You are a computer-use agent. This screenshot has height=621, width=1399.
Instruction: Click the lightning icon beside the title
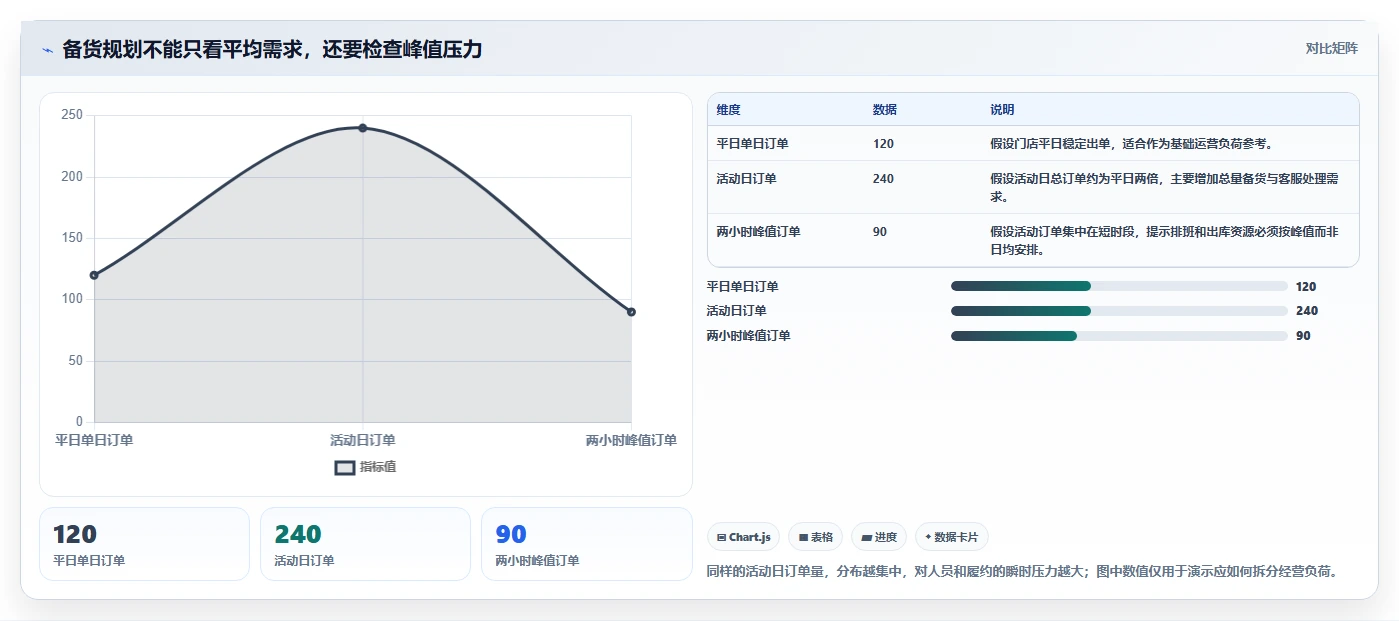(48, 50)
